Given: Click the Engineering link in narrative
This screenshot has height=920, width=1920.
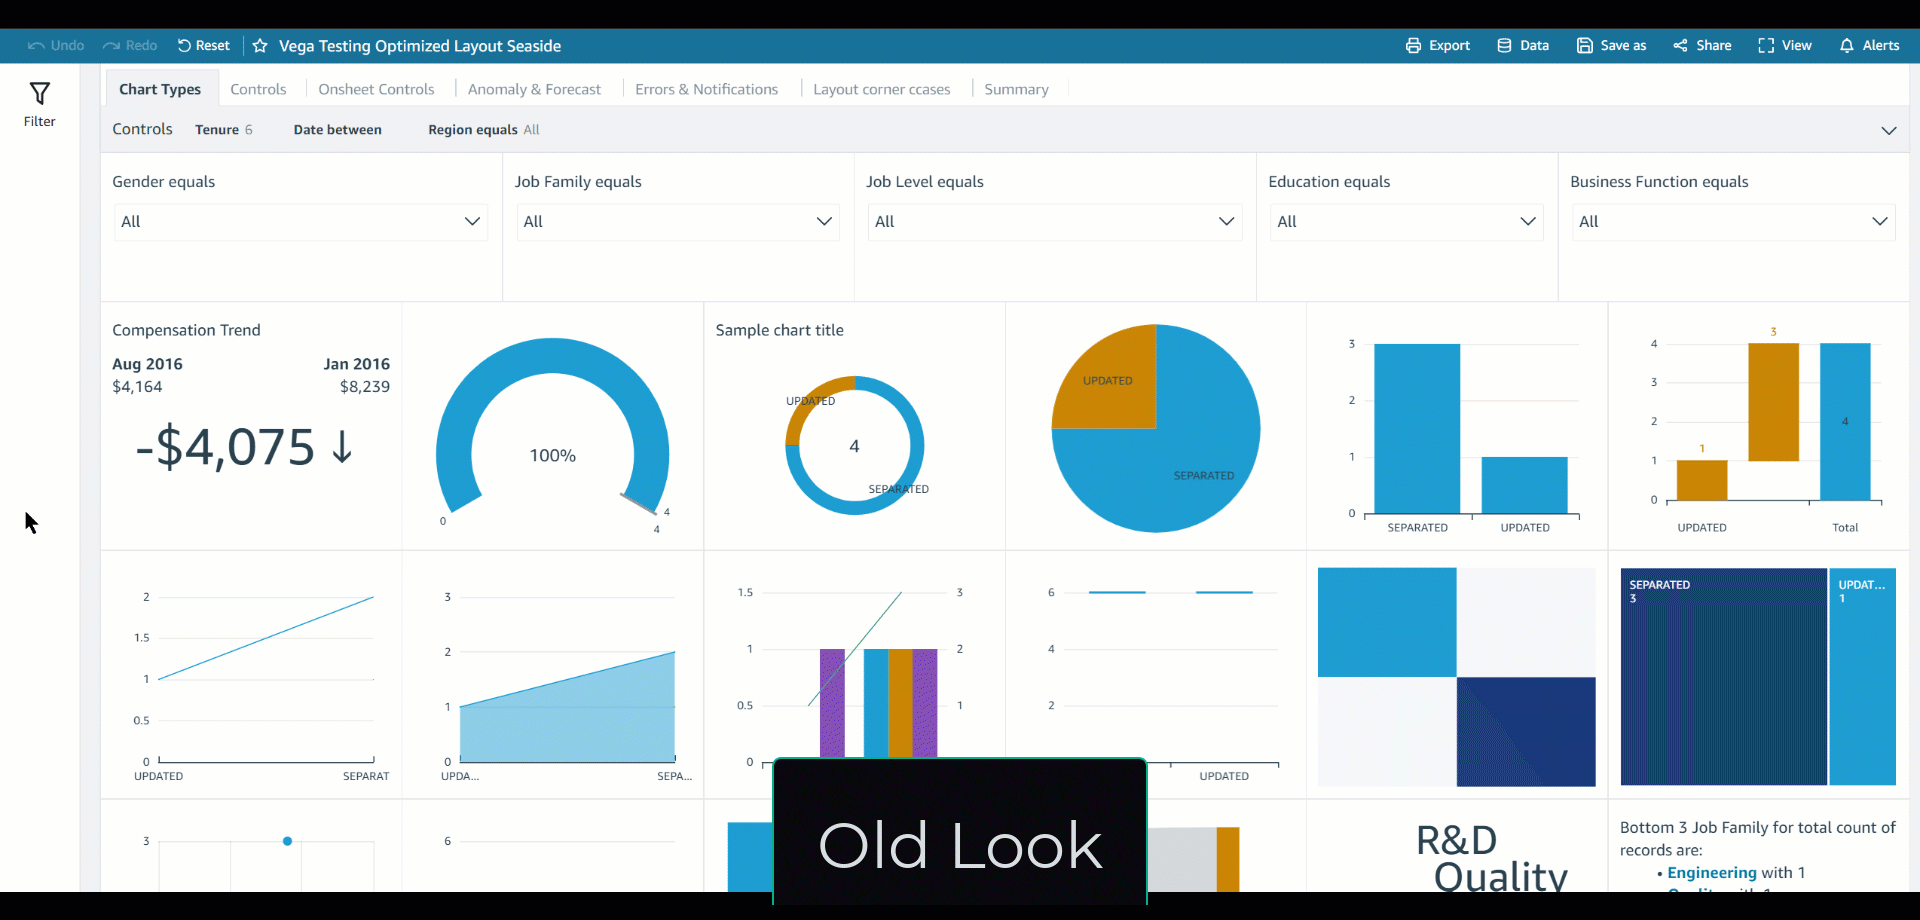Looking at the screenshot, I should click(1711, 873).
